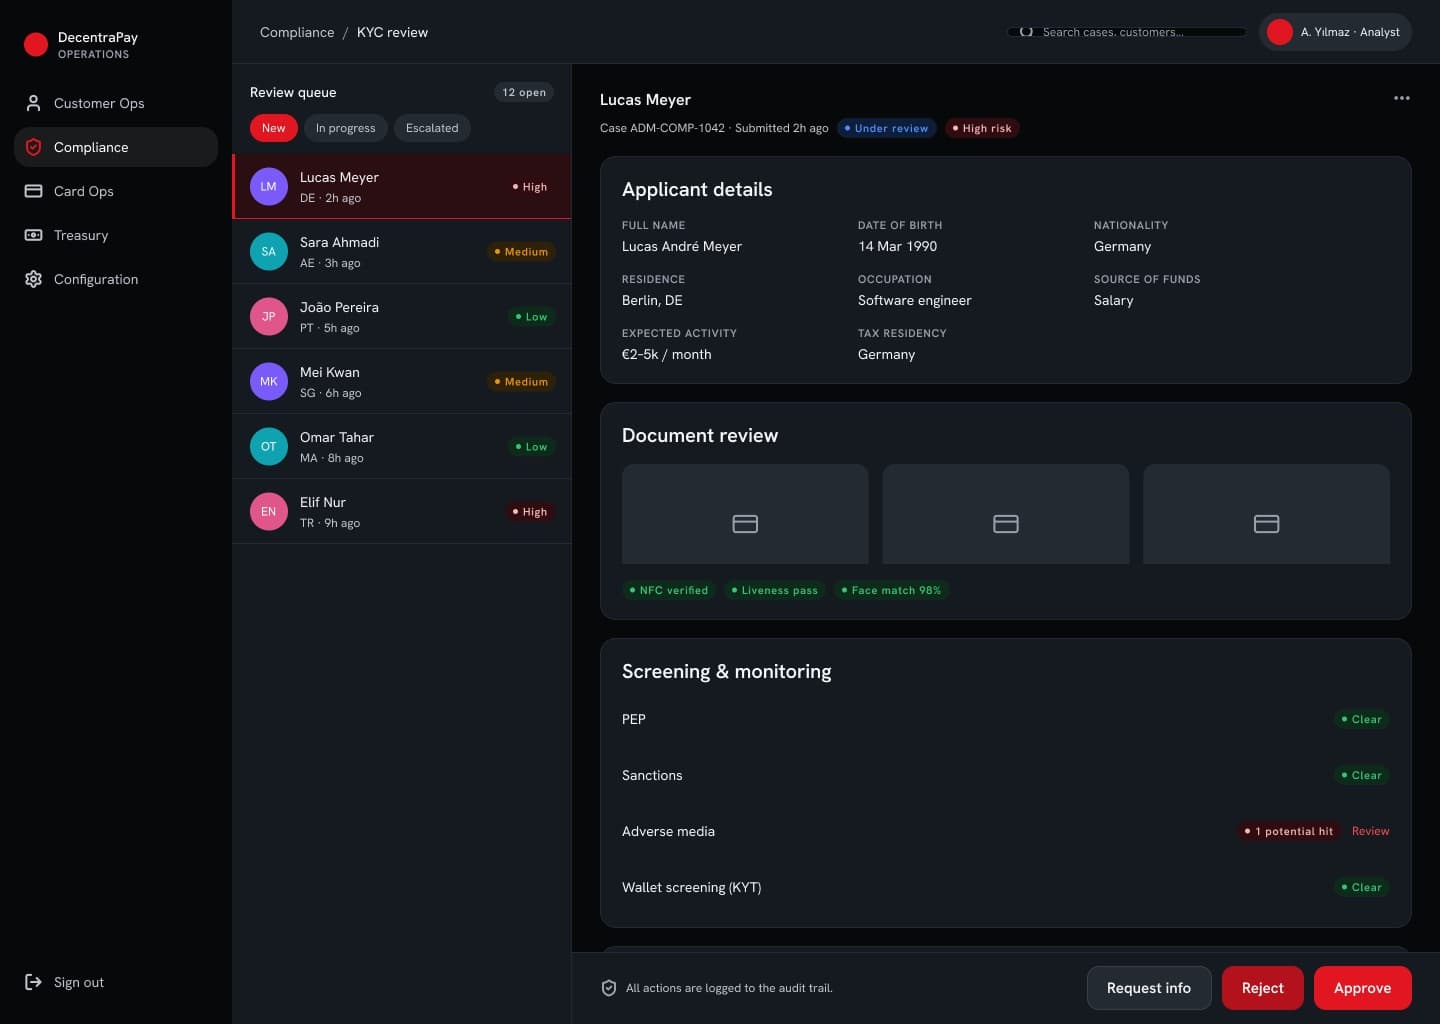Select João Pereira name in queue
Viewport: 1440px width, 1024px height.
coord(339,307)
